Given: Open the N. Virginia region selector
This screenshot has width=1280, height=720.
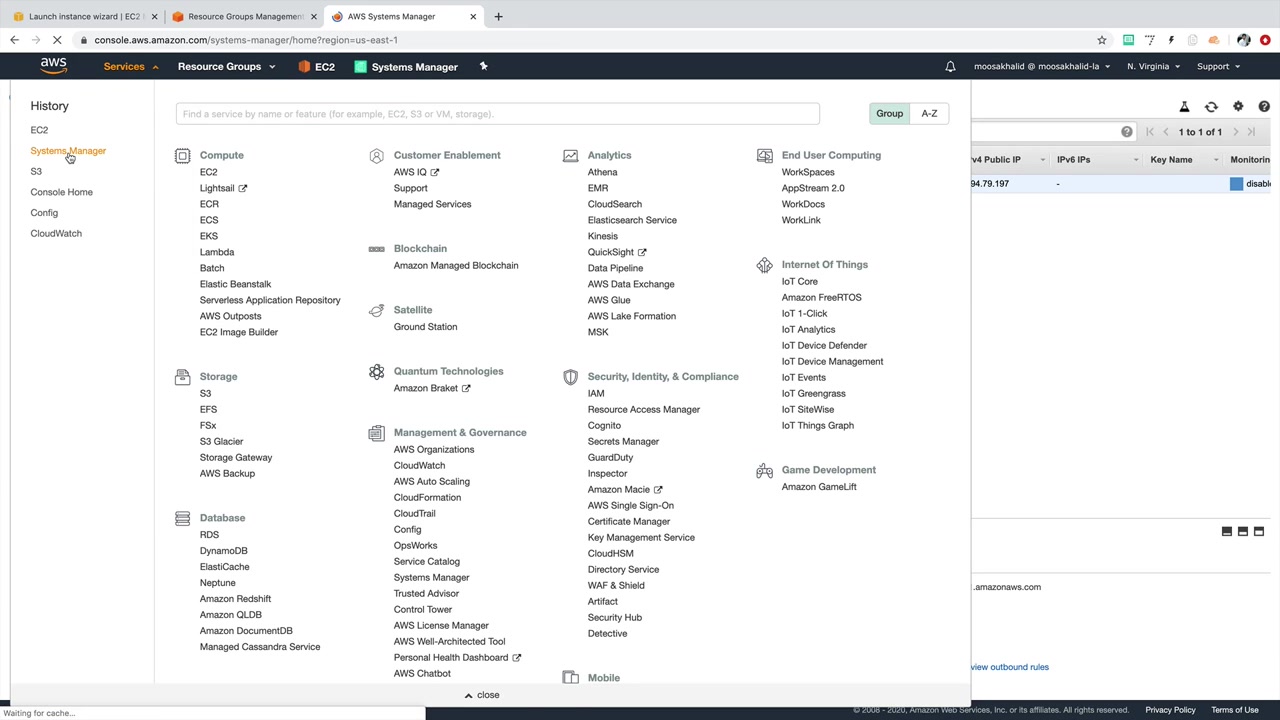Looking at the screenshot, I should (1153, 67).
